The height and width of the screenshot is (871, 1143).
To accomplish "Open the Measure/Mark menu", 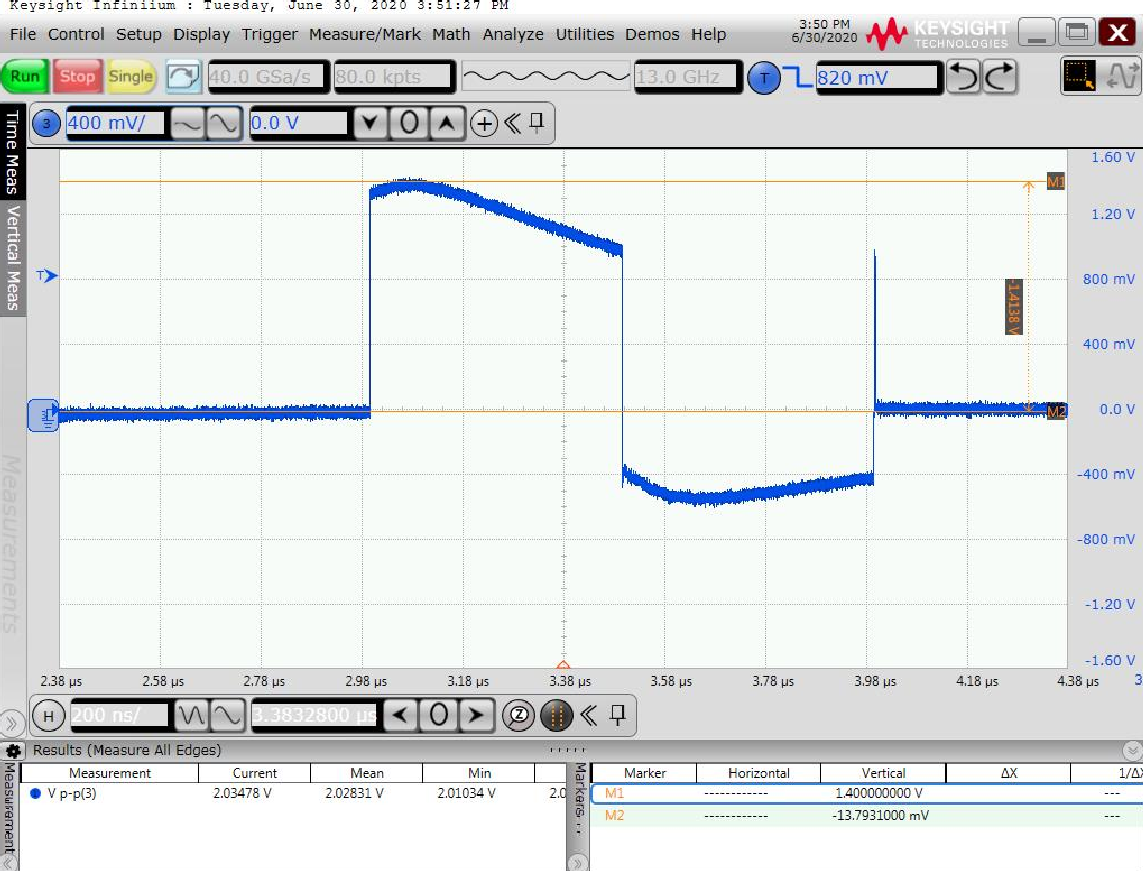I will (x=364, y=34).
